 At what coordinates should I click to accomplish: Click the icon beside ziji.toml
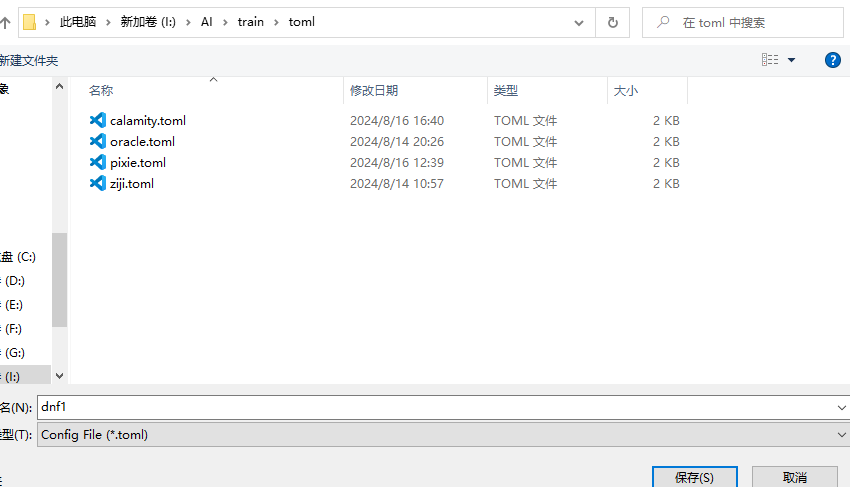click(x=97, y=183)
